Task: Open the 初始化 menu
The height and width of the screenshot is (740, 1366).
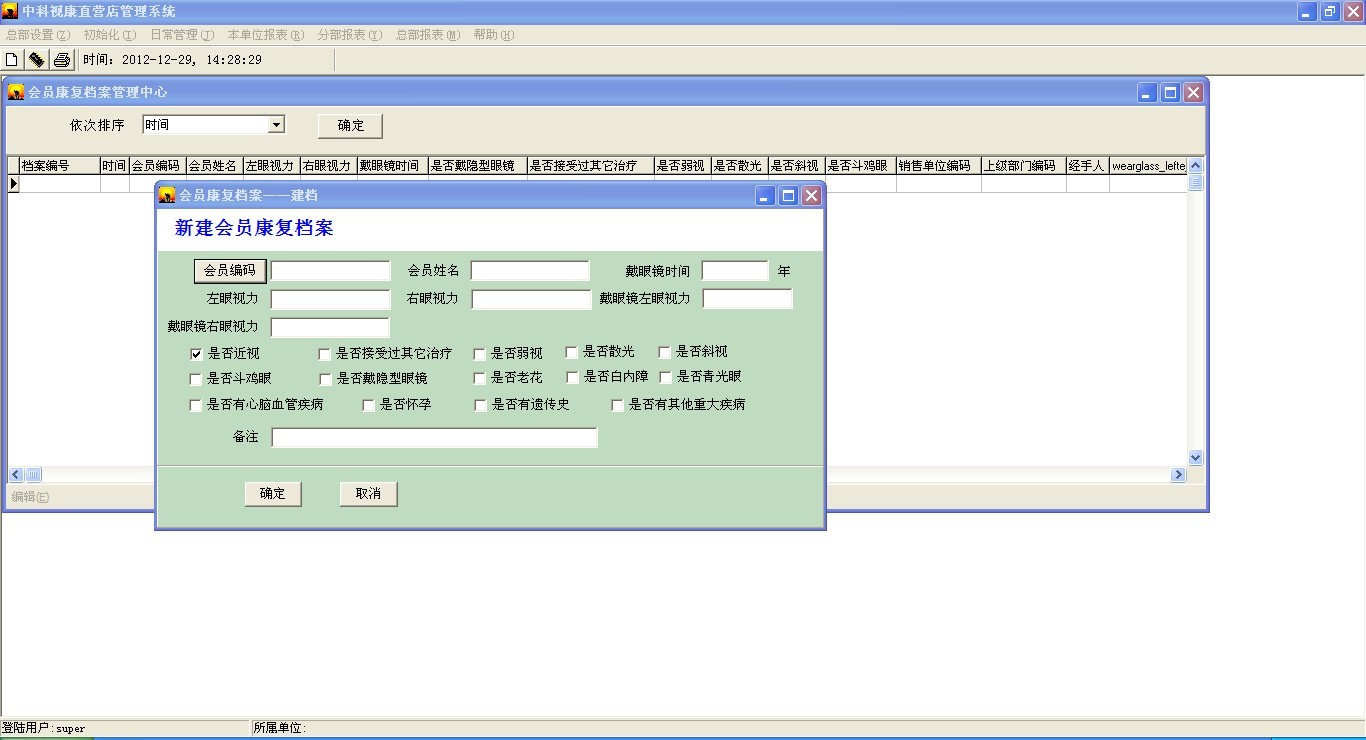Action: point(110,35)
